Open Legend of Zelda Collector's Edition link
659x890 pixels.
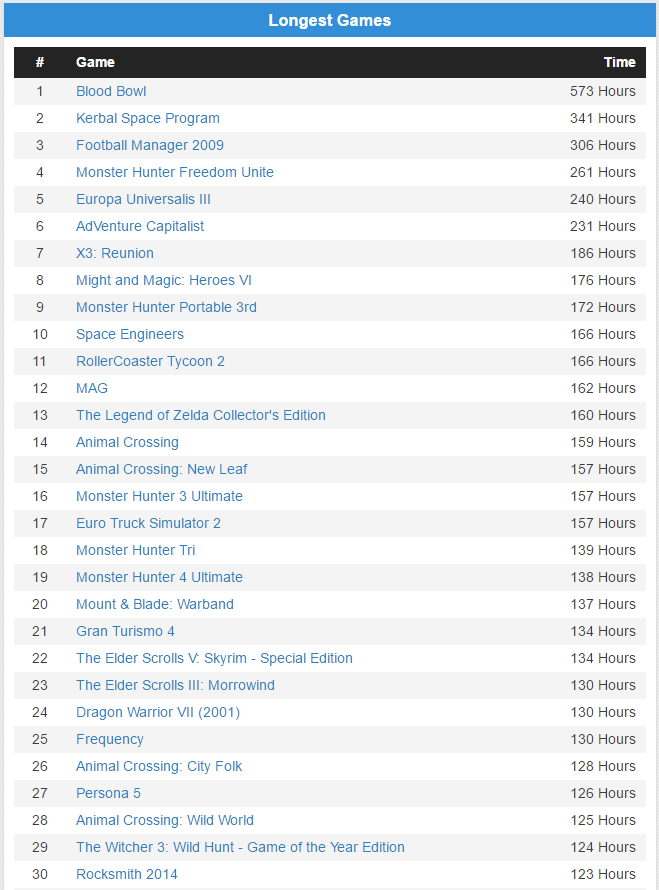pyautogui.click(x=201, y=415)
